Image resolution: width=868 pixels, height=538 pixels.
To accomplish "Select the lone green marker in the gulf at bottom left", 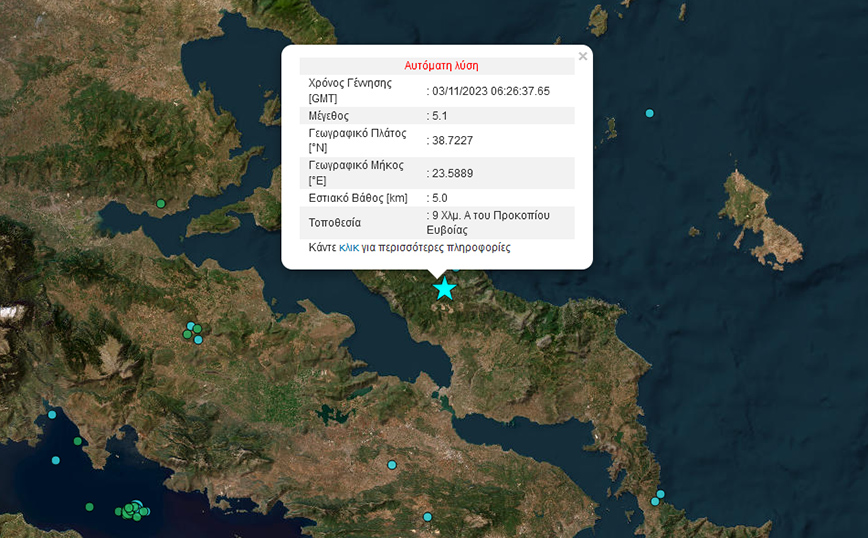I will tap(89, 507).
